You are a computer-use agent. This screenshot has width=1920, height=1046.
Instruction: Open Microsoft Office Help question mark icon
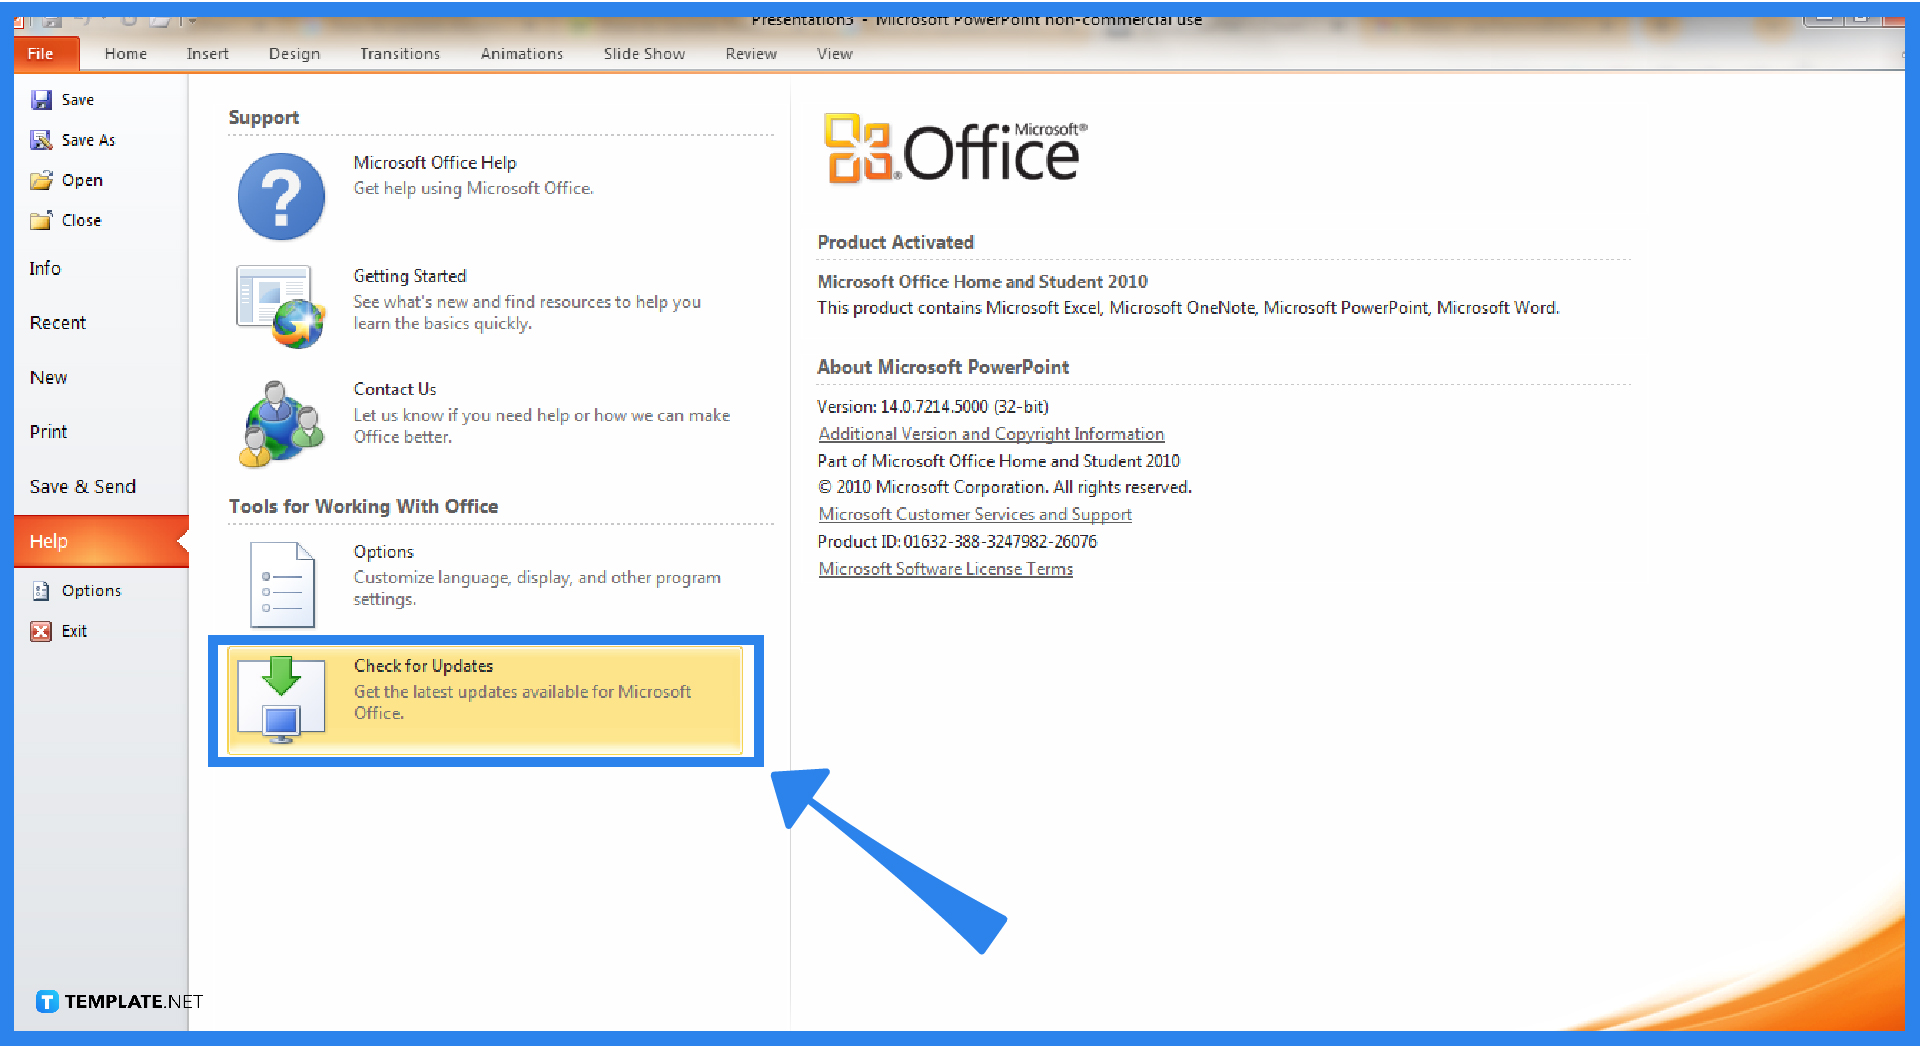[x=280, y=196]
